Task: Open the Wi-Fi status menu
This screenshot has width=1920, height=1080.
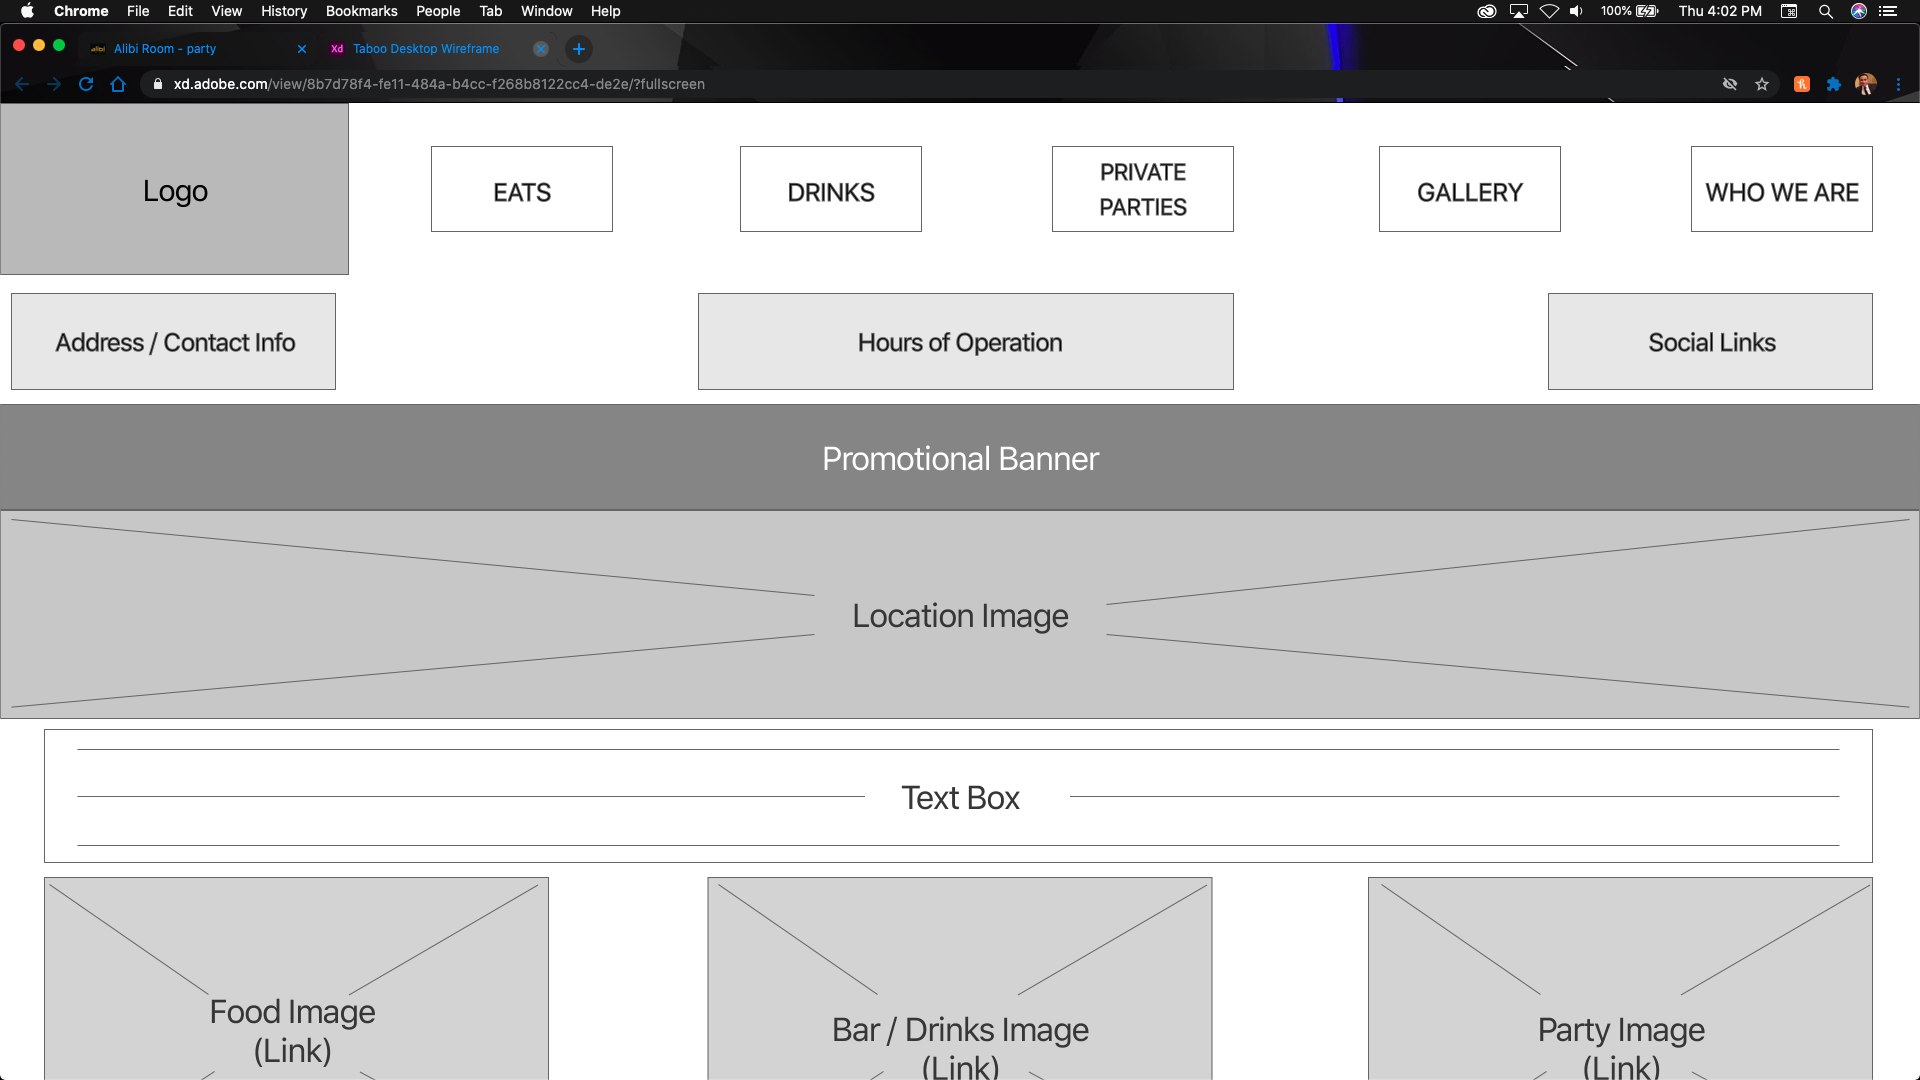Action: coord(1549,11)
